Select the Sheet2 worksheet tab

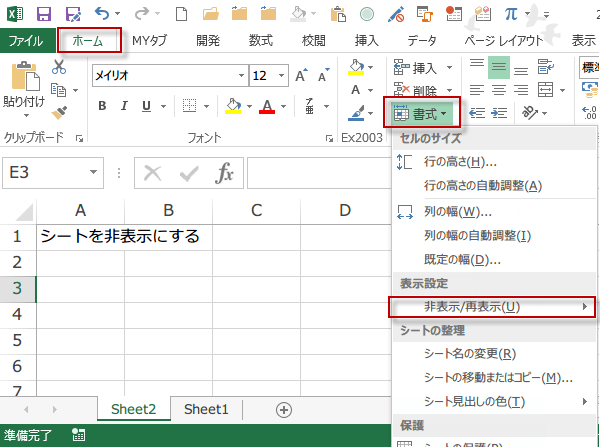click(x=134, y=409)
